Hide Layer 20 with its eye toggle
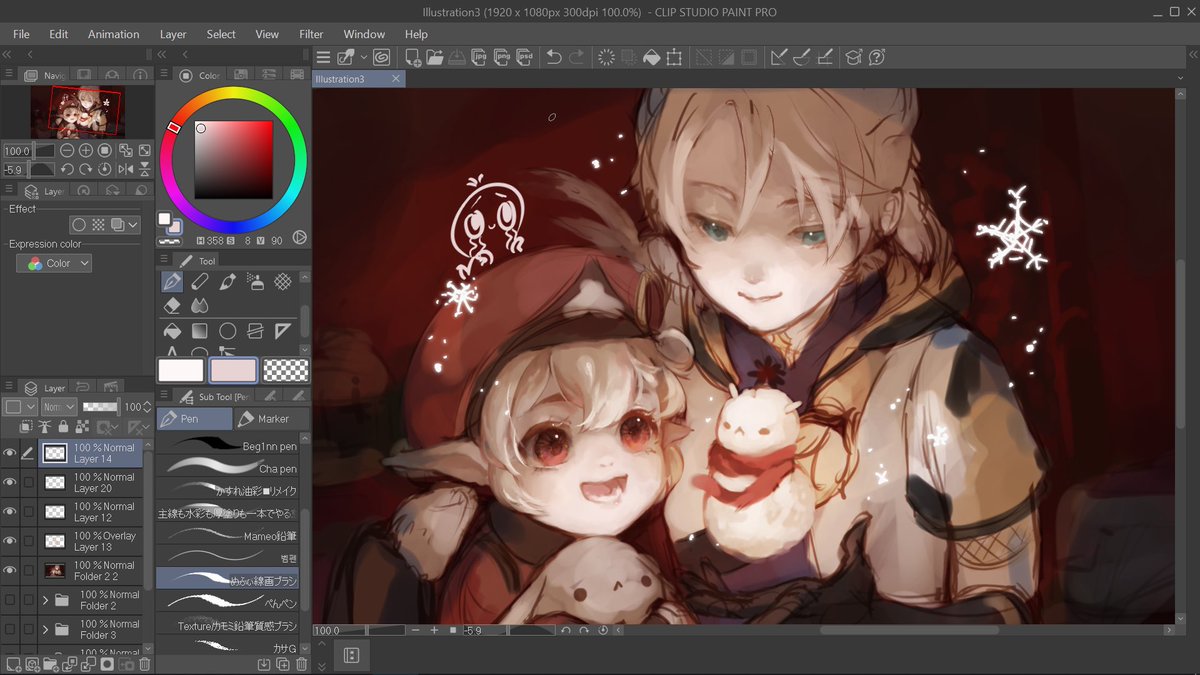The width and height of the screenshot is (1200, 675). 10,481
